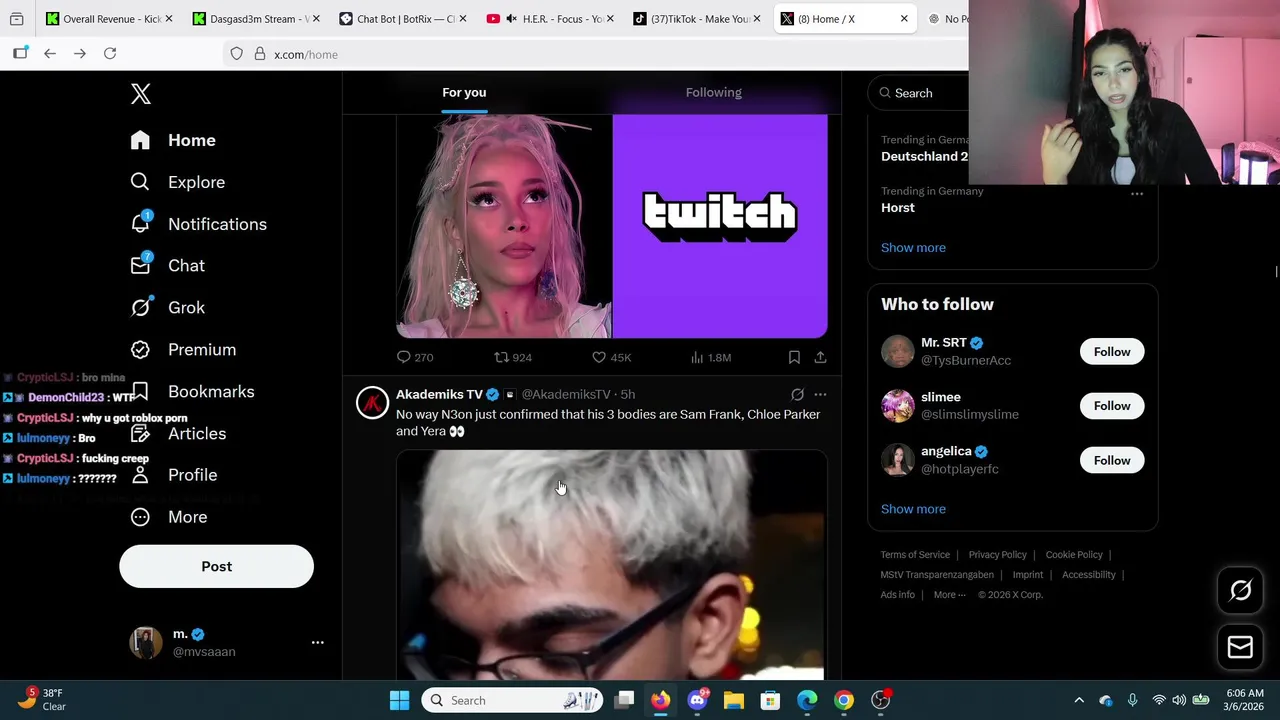Open Accessibility footer link

(1088, 575)
